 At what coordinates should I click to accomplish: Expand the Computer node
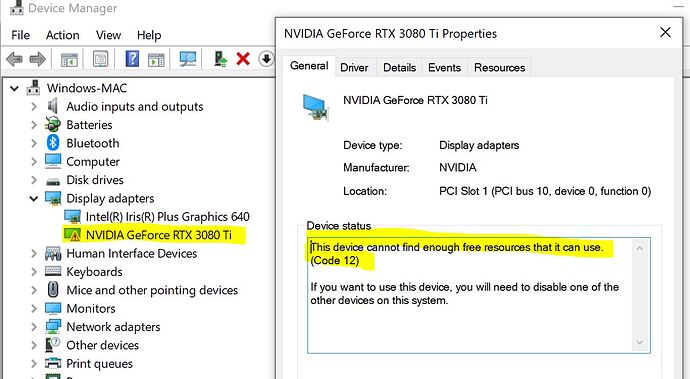pos(34,162)
